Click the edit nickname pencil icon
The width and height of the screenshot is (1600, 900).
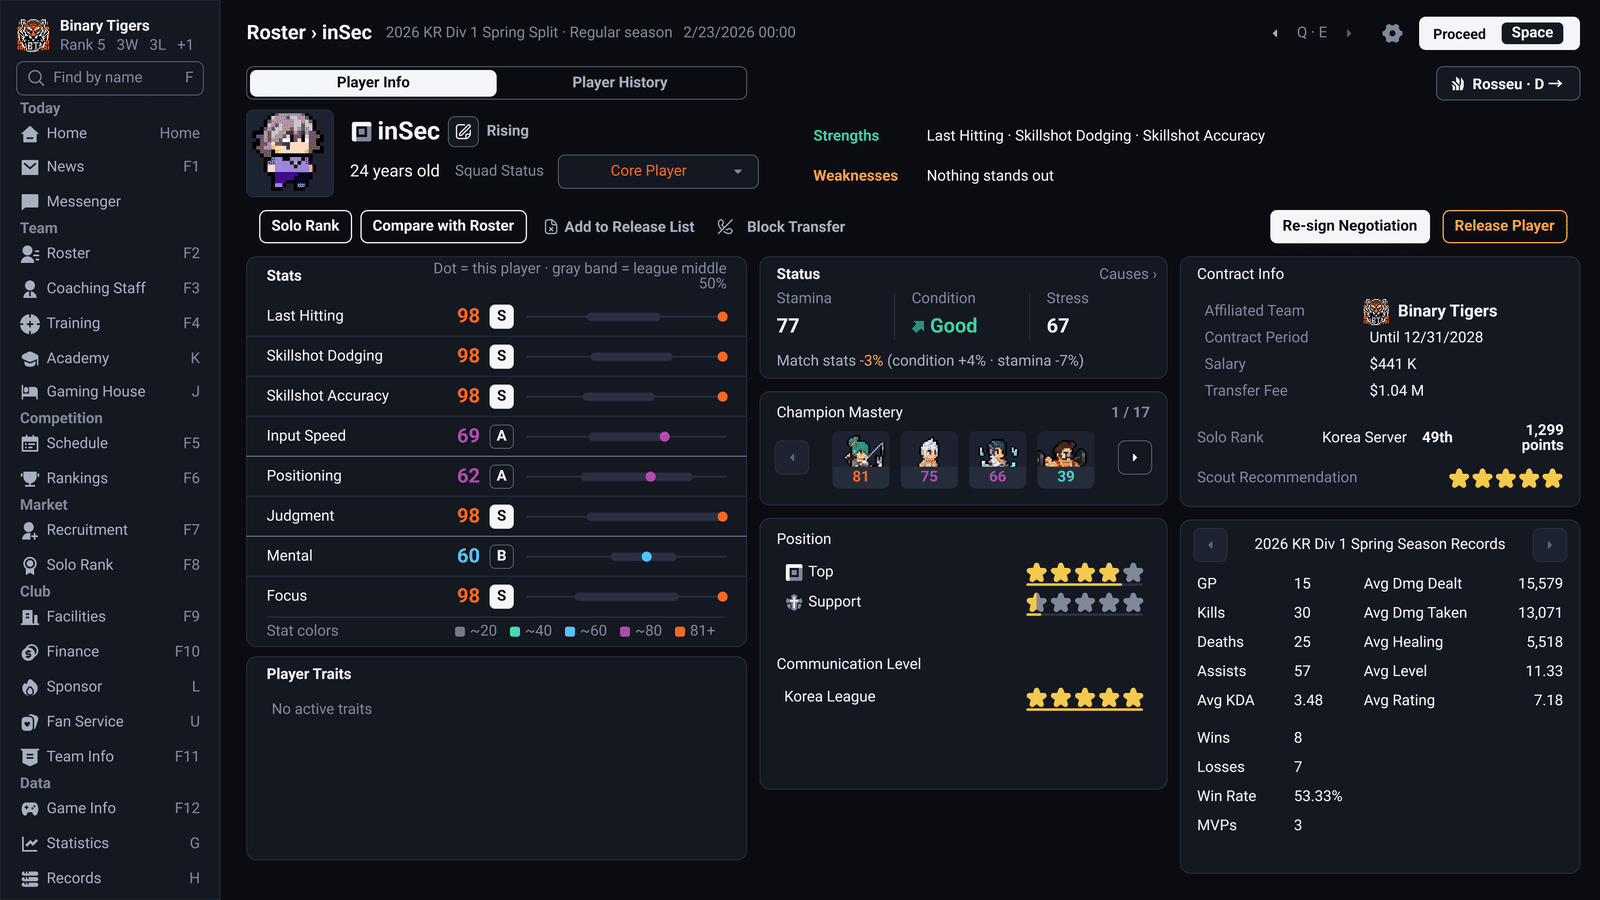click(x=463, y=131)
